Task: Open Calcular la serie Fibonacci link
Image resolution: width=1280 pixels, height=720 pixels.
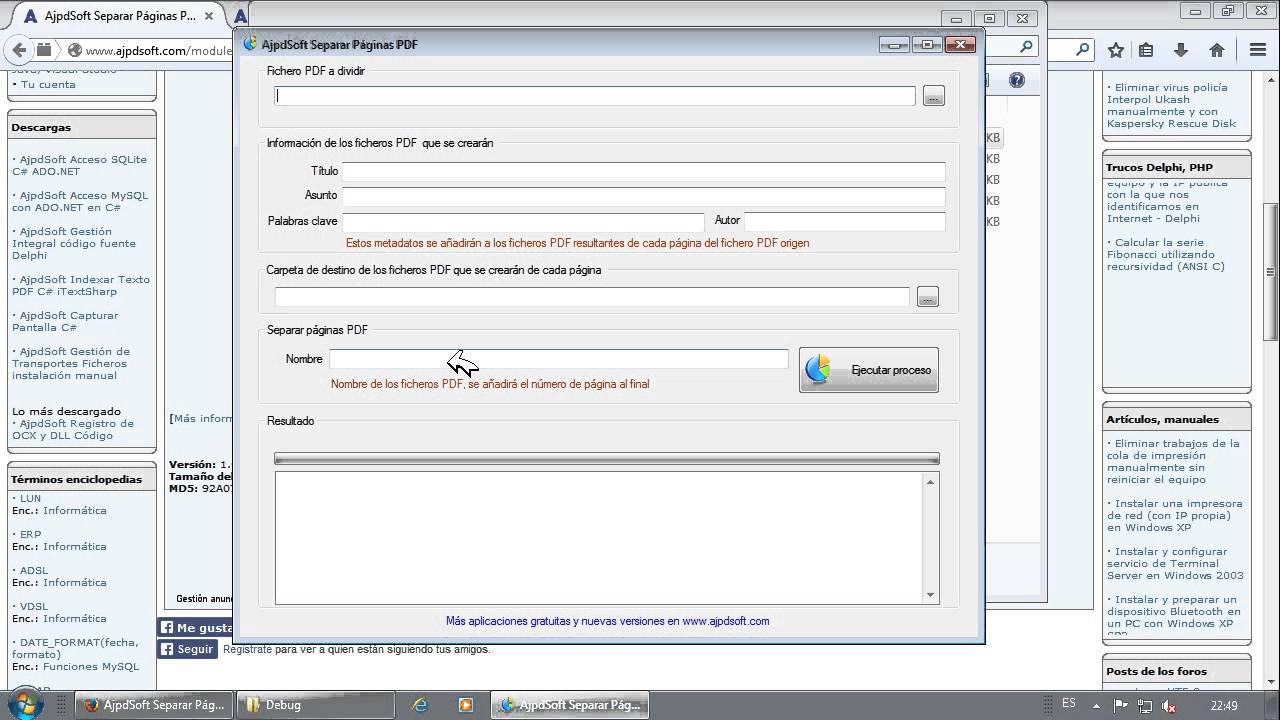Action: [1165, 254]
